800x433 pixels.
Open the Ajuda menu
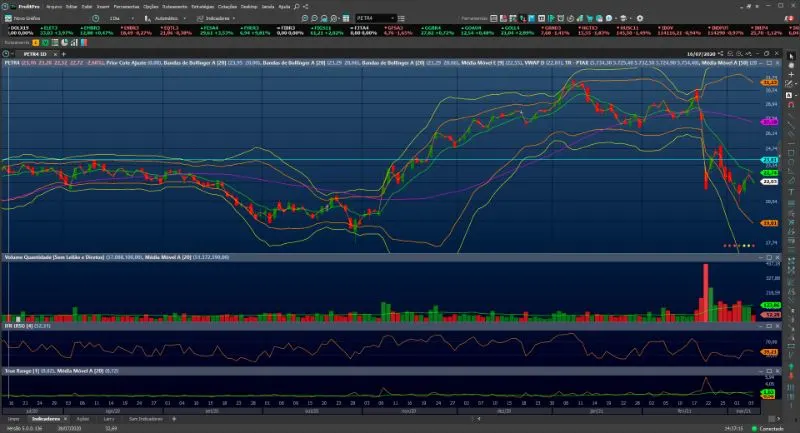(284, 7)
